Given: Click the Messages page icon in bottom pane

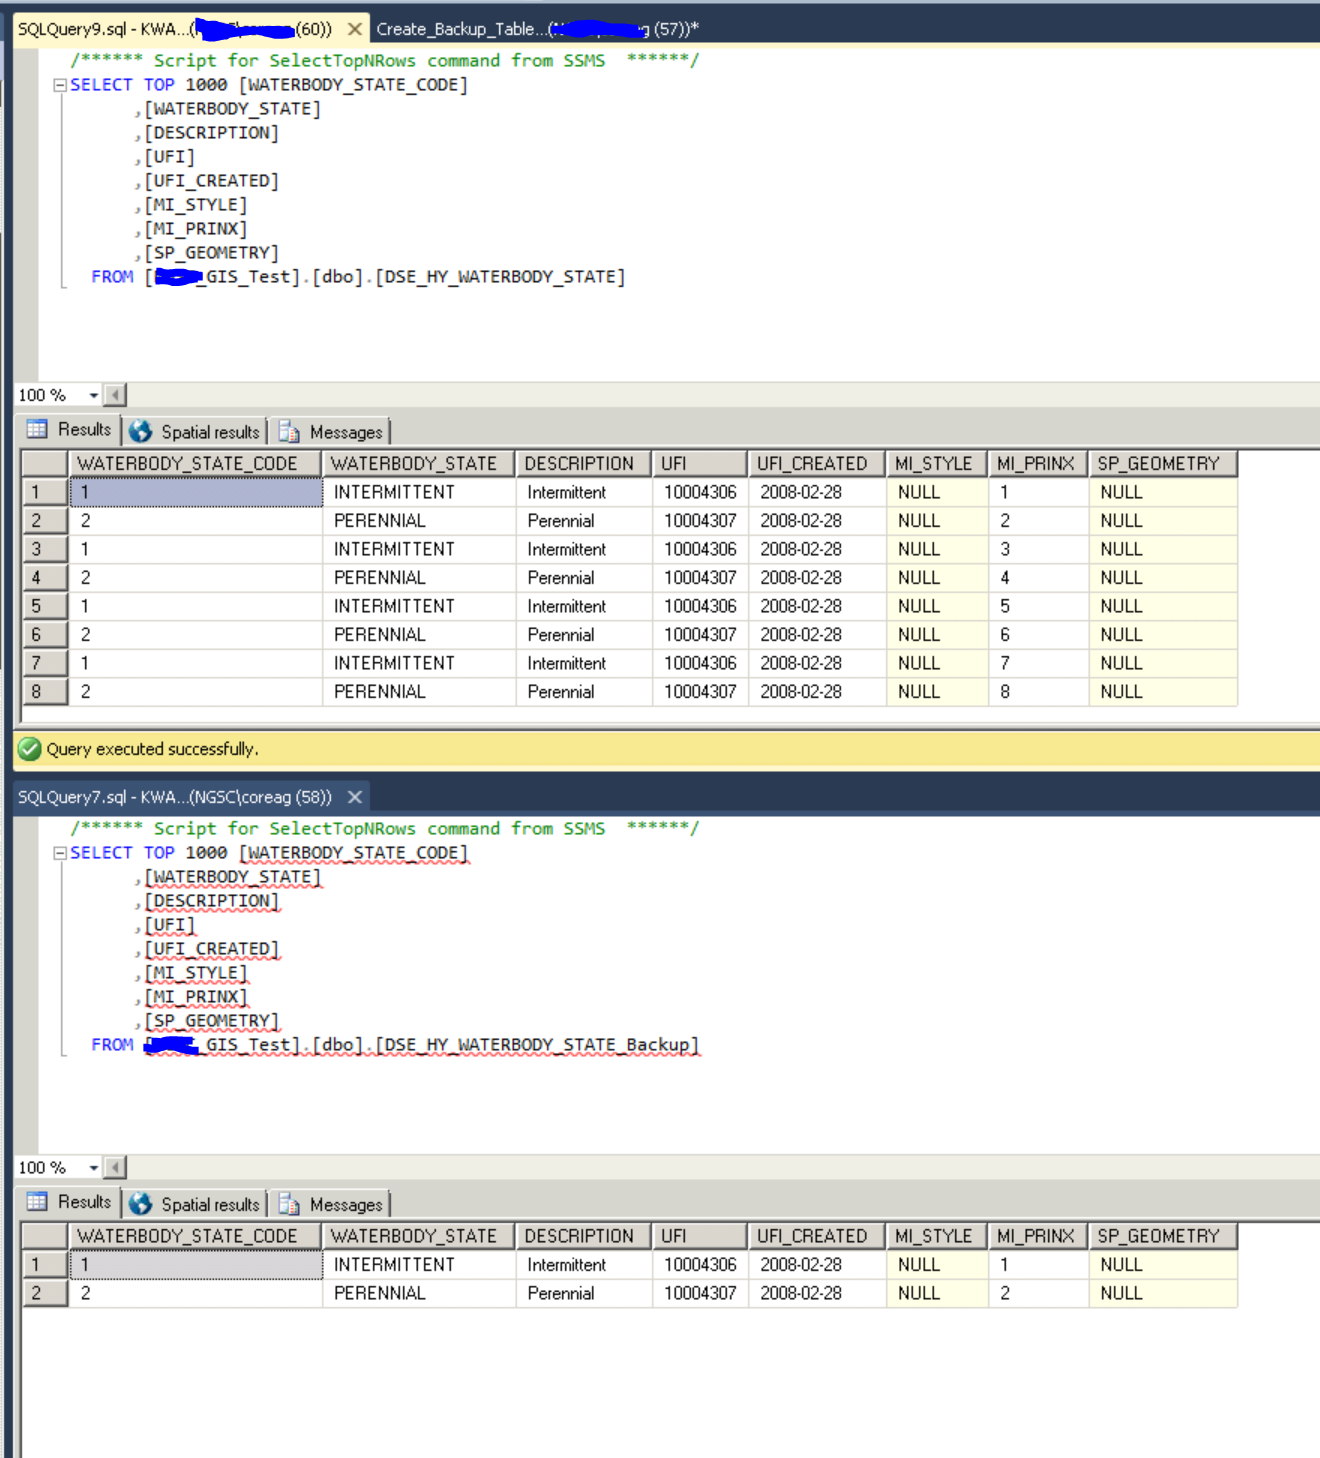Looking at the screenshot, I should click(x=289, y=1203).
